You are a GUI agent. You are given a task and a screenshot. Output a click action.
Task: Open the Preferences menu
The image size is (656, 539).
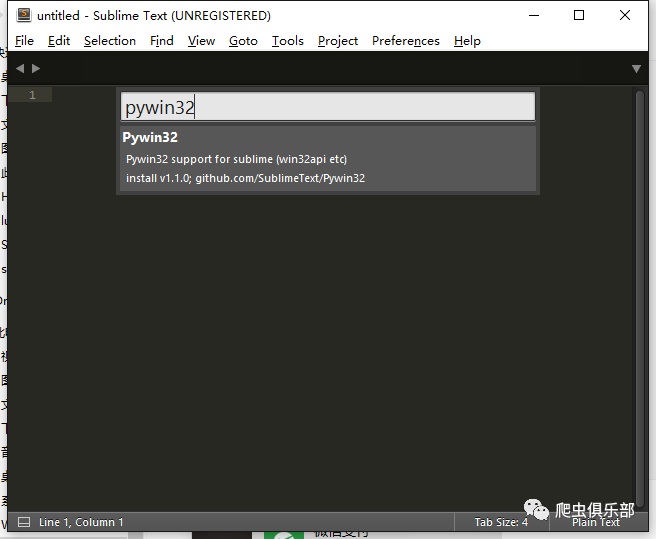(x=406, y=41)
